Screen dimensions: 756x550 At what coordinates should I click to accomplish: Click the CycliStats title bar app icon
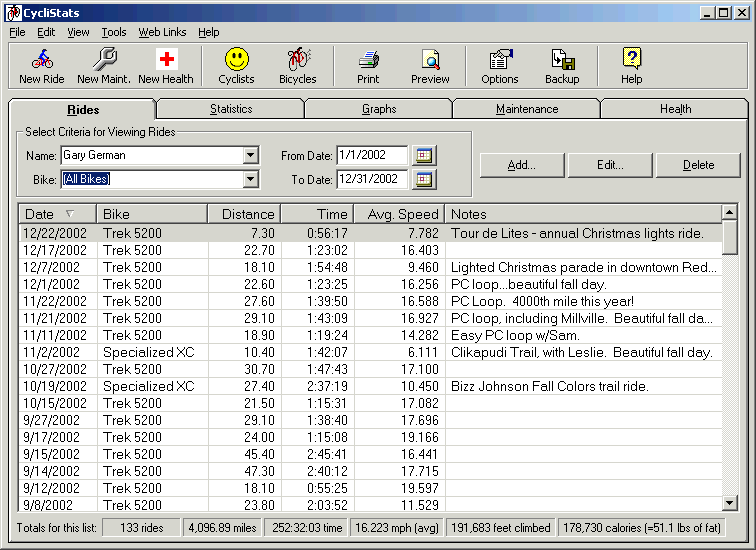pyautogui.click(x=14, y=13)
